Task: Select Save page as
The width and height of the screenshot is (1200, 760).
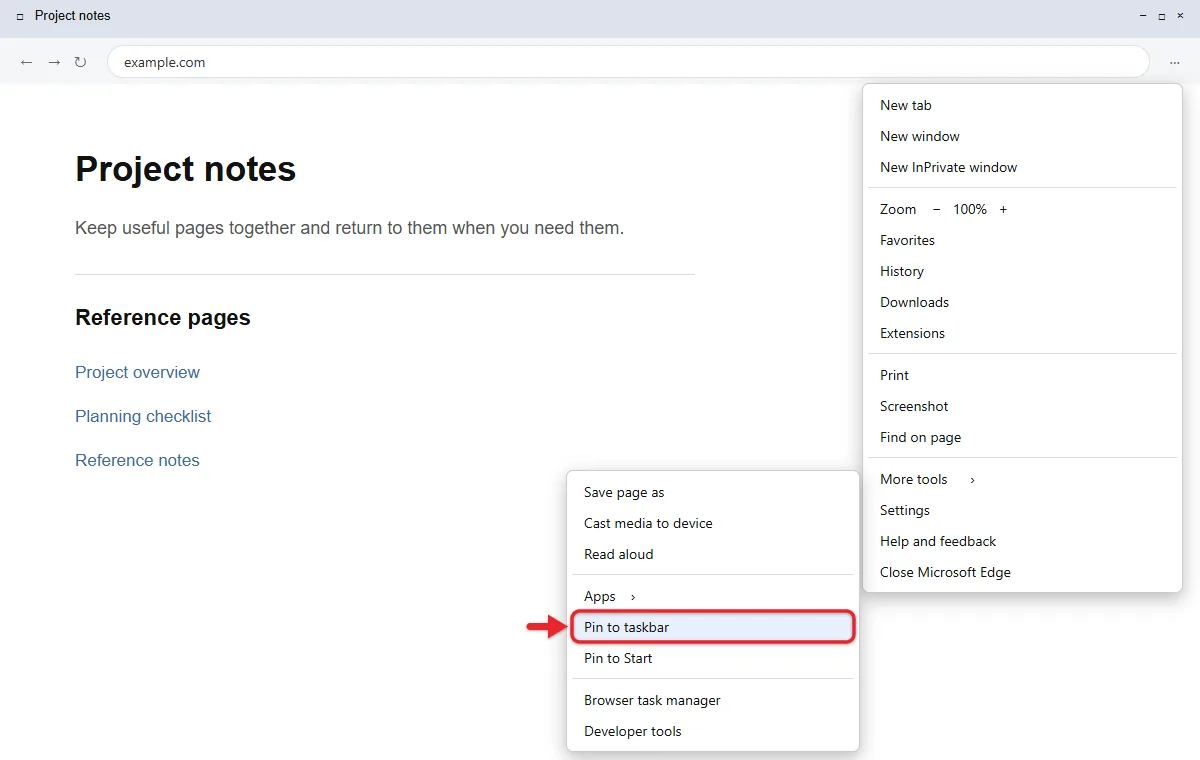Action: pyautogui.click(x=713, y=492)
